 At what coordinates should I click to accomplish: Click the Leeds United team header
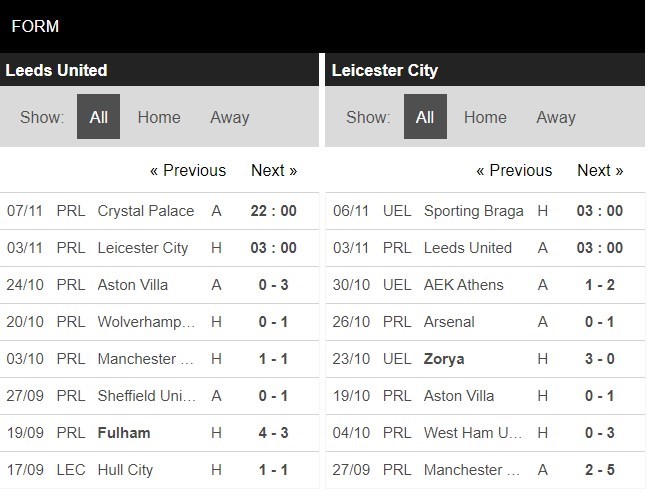57,70
